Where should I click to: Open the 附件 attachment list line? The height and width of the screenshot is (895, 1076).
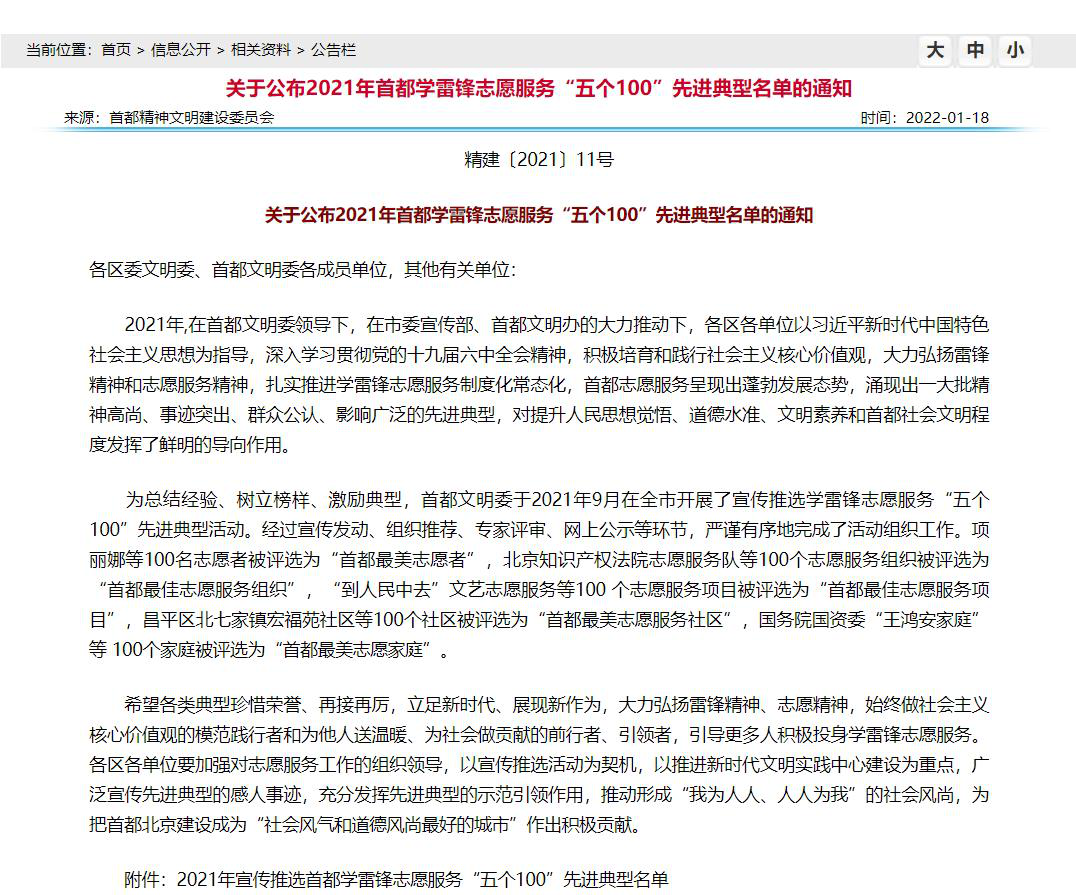click(x=396, y=880)
